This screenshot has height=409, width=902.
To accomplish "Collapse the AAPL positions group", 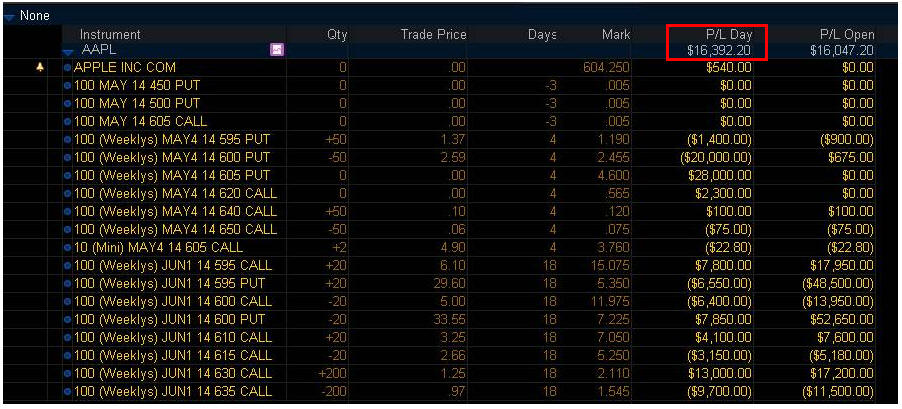I will point(67,50).
